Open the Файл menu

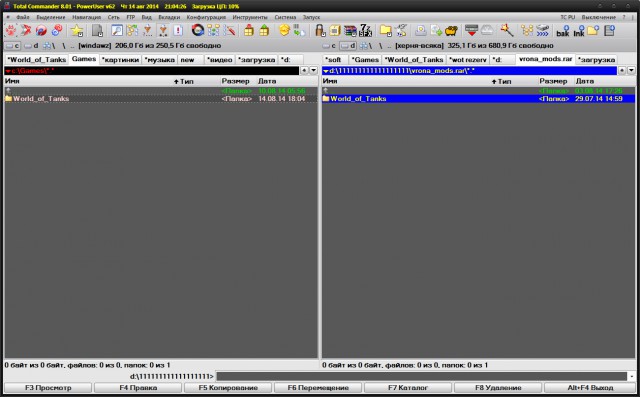coord(23,17)
